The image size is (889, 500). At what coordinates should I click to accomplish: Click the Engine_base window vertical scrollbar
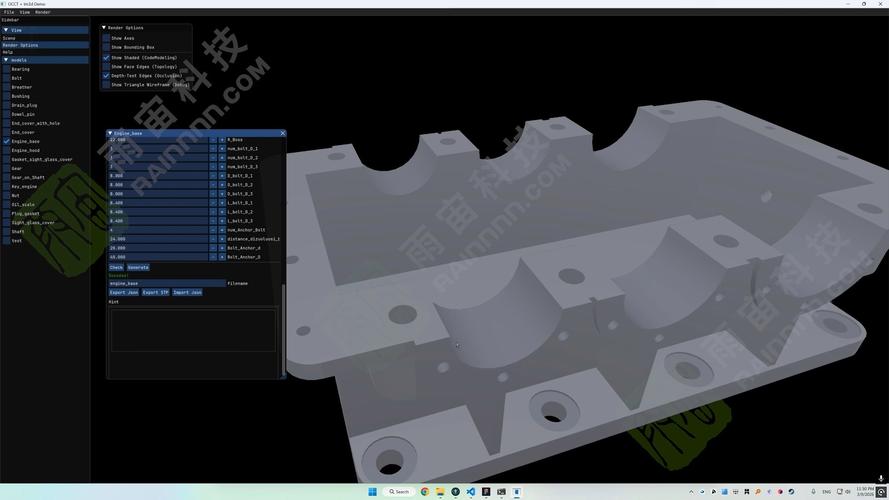(283, 329)
